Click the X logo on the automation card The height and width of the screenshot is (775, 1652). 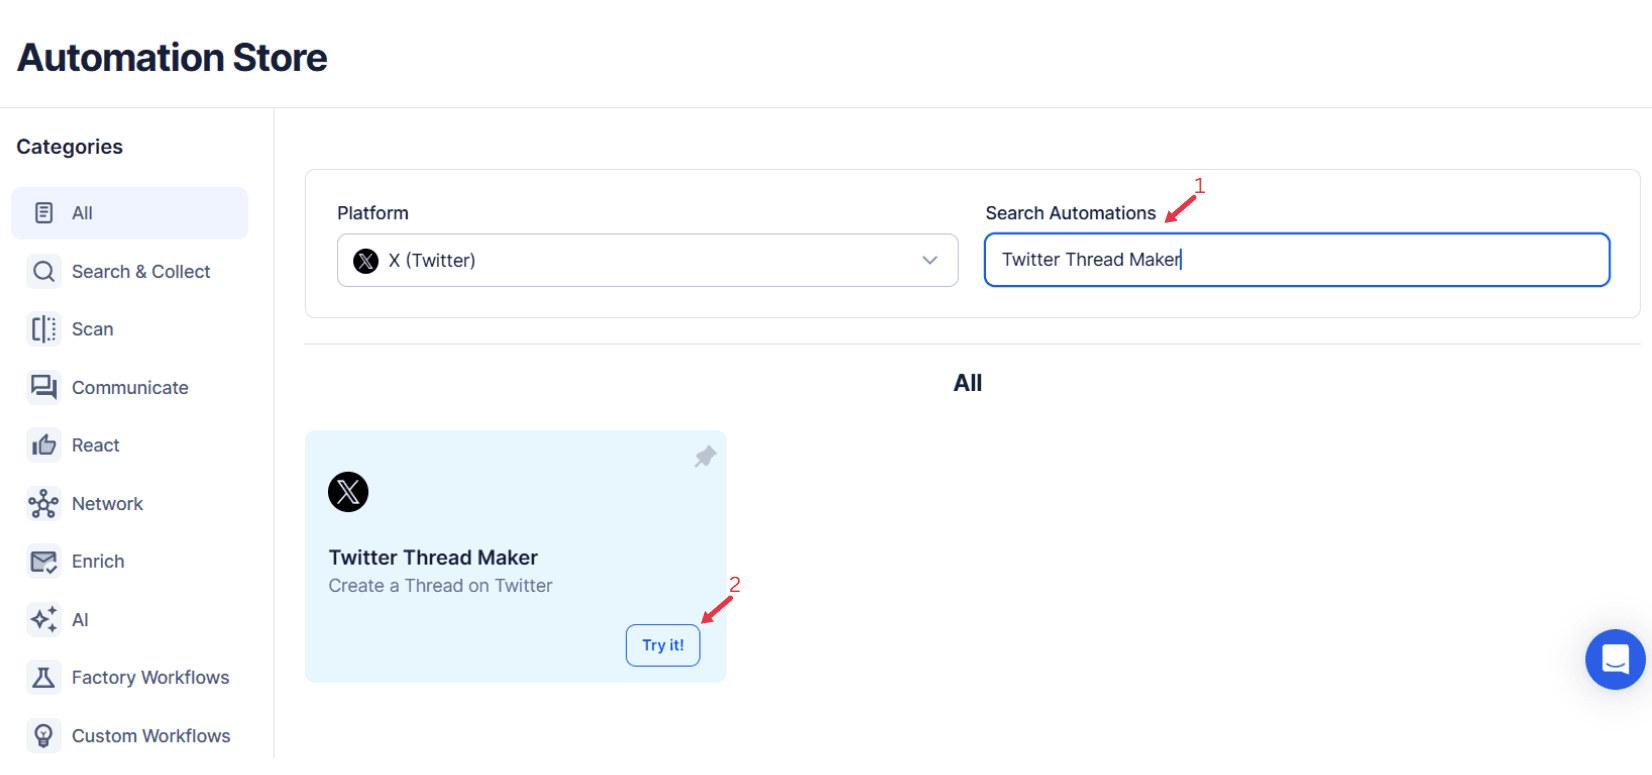(348, 492)
